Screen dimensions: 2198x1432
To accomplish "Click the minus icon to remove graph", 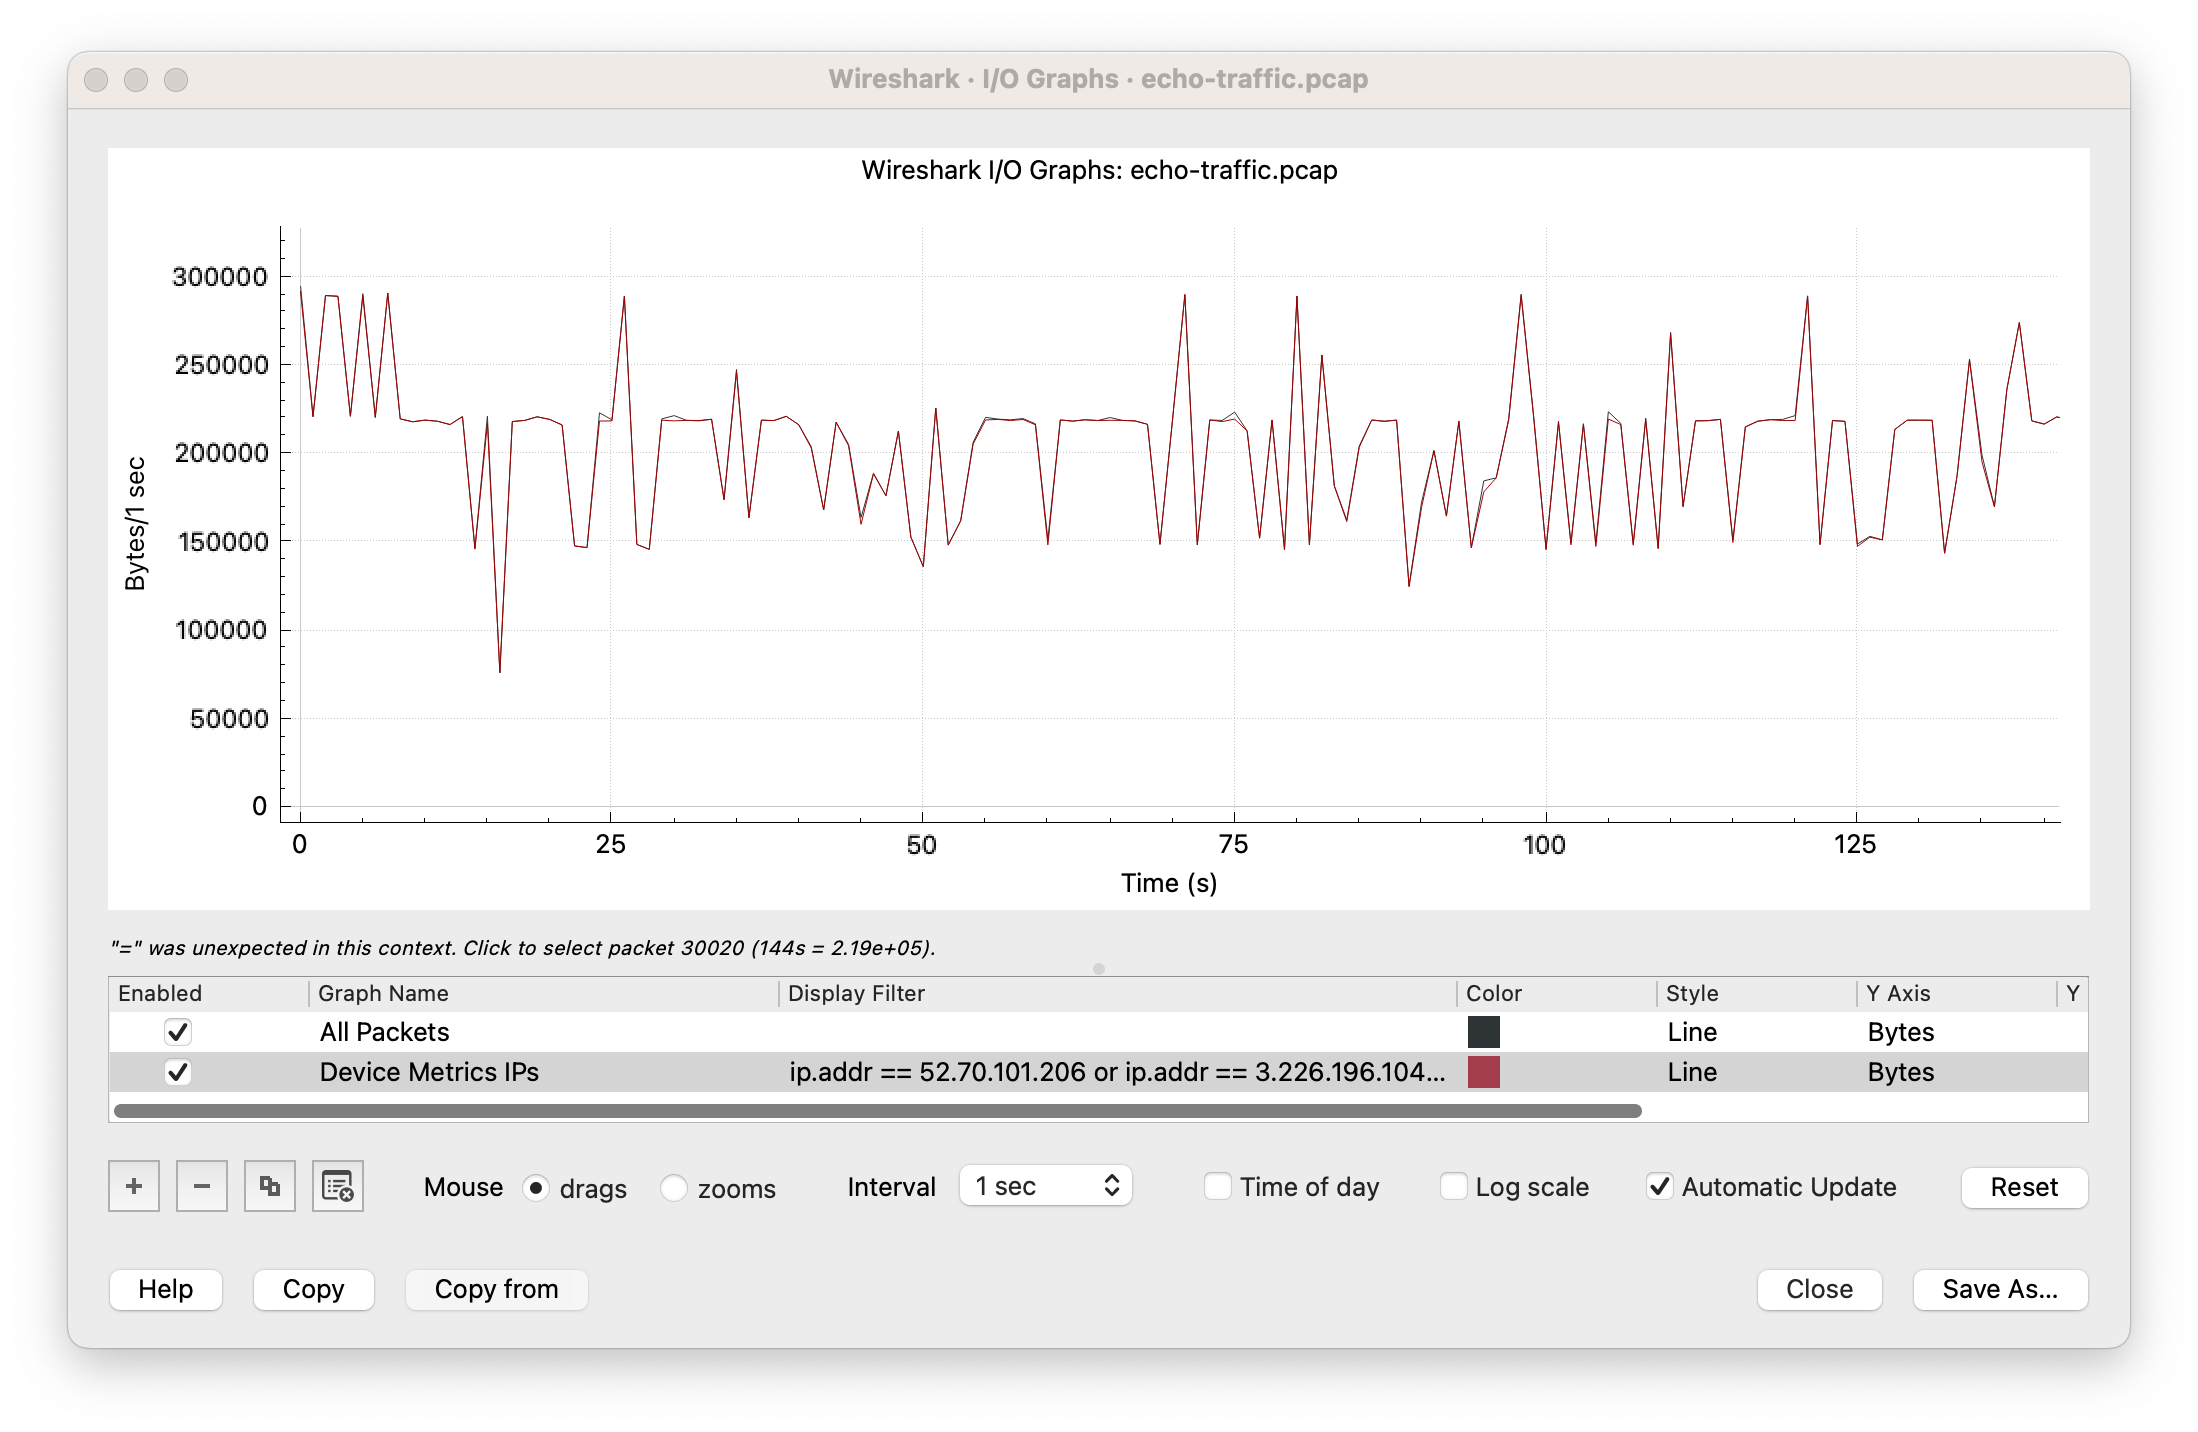I will [x=202, y=1186].
